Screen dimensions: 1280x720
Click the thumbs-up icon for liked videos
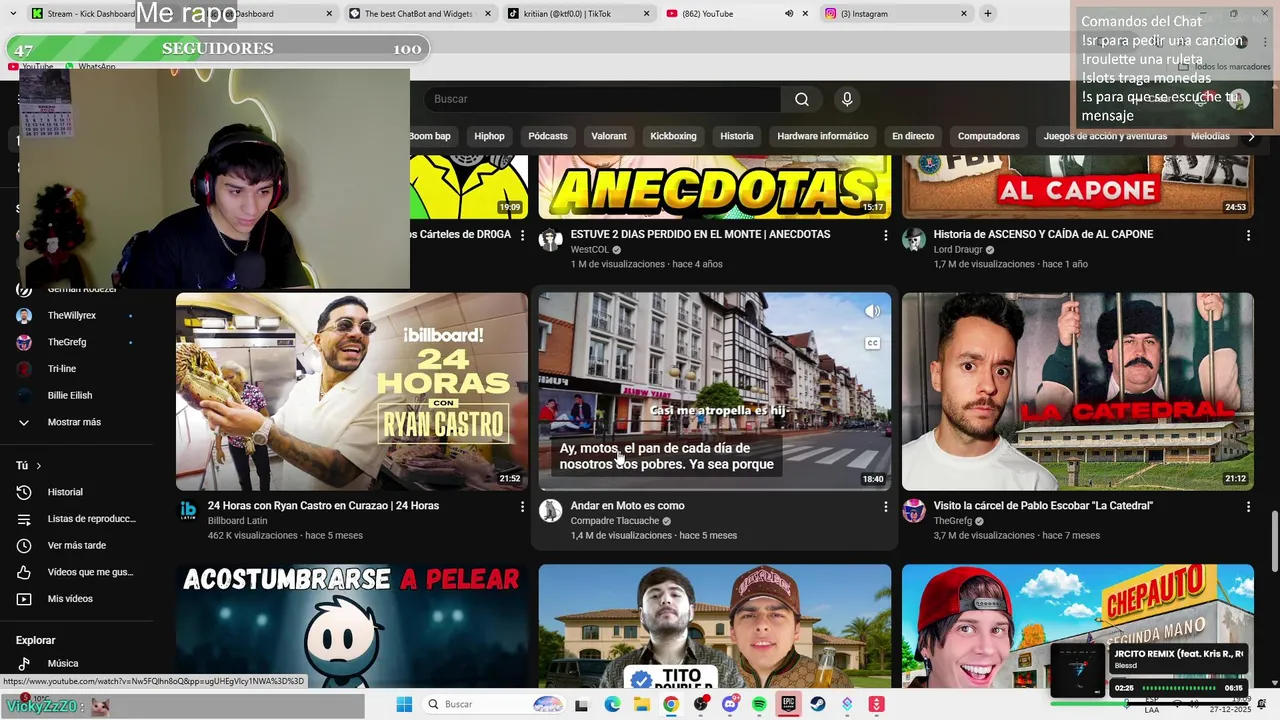pos(24,572)
